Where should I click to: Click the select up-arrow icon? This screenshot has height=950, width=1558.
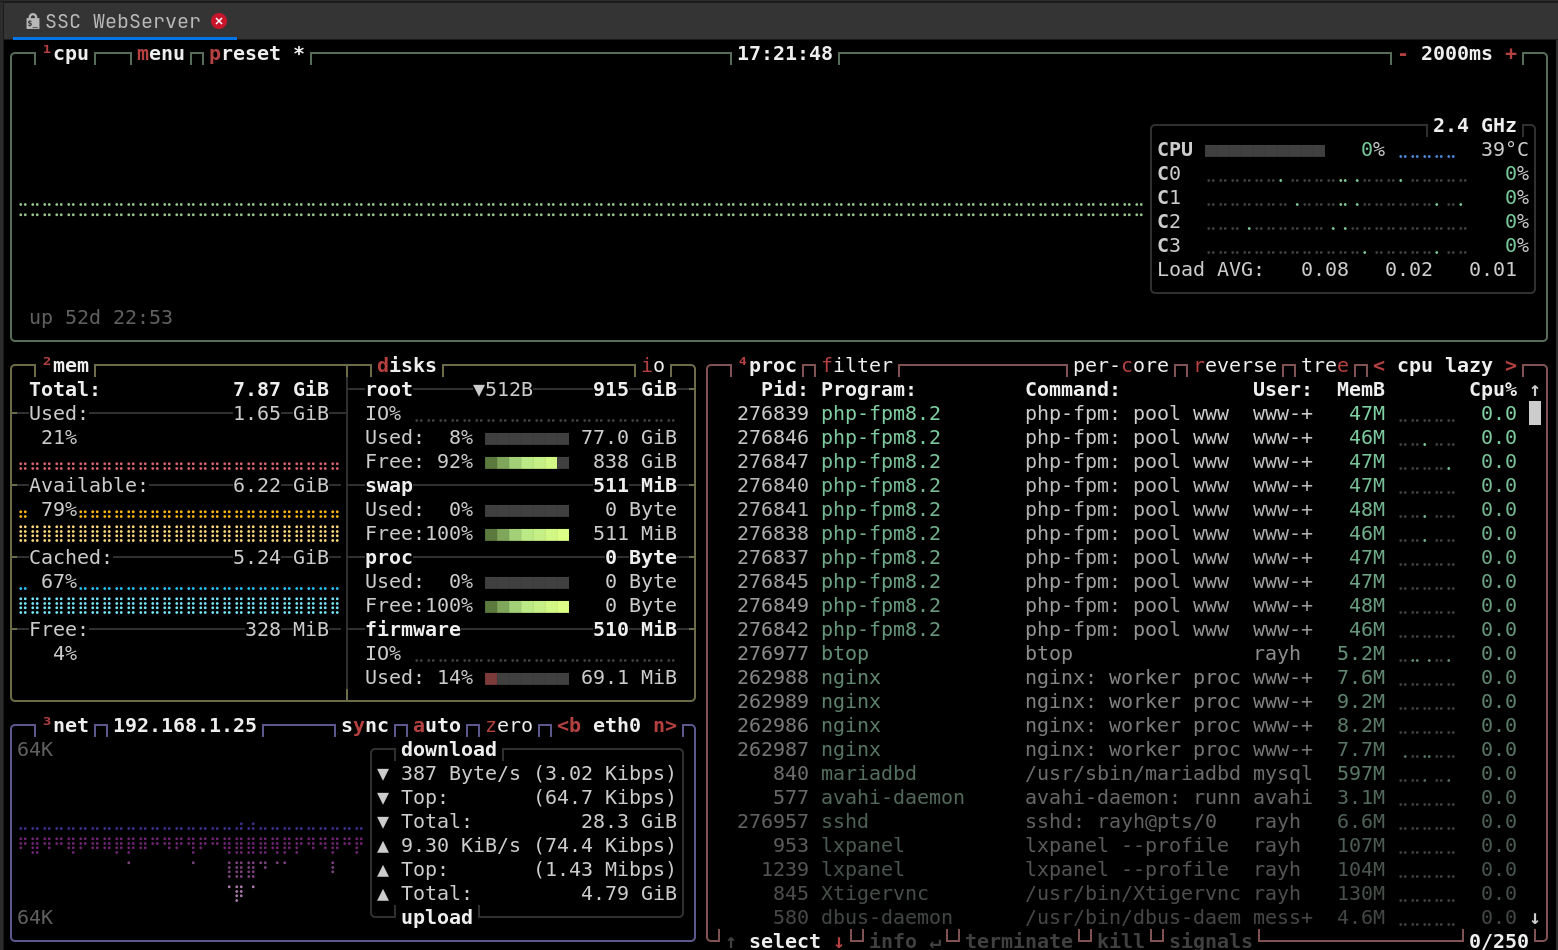(x=732, y=940)
